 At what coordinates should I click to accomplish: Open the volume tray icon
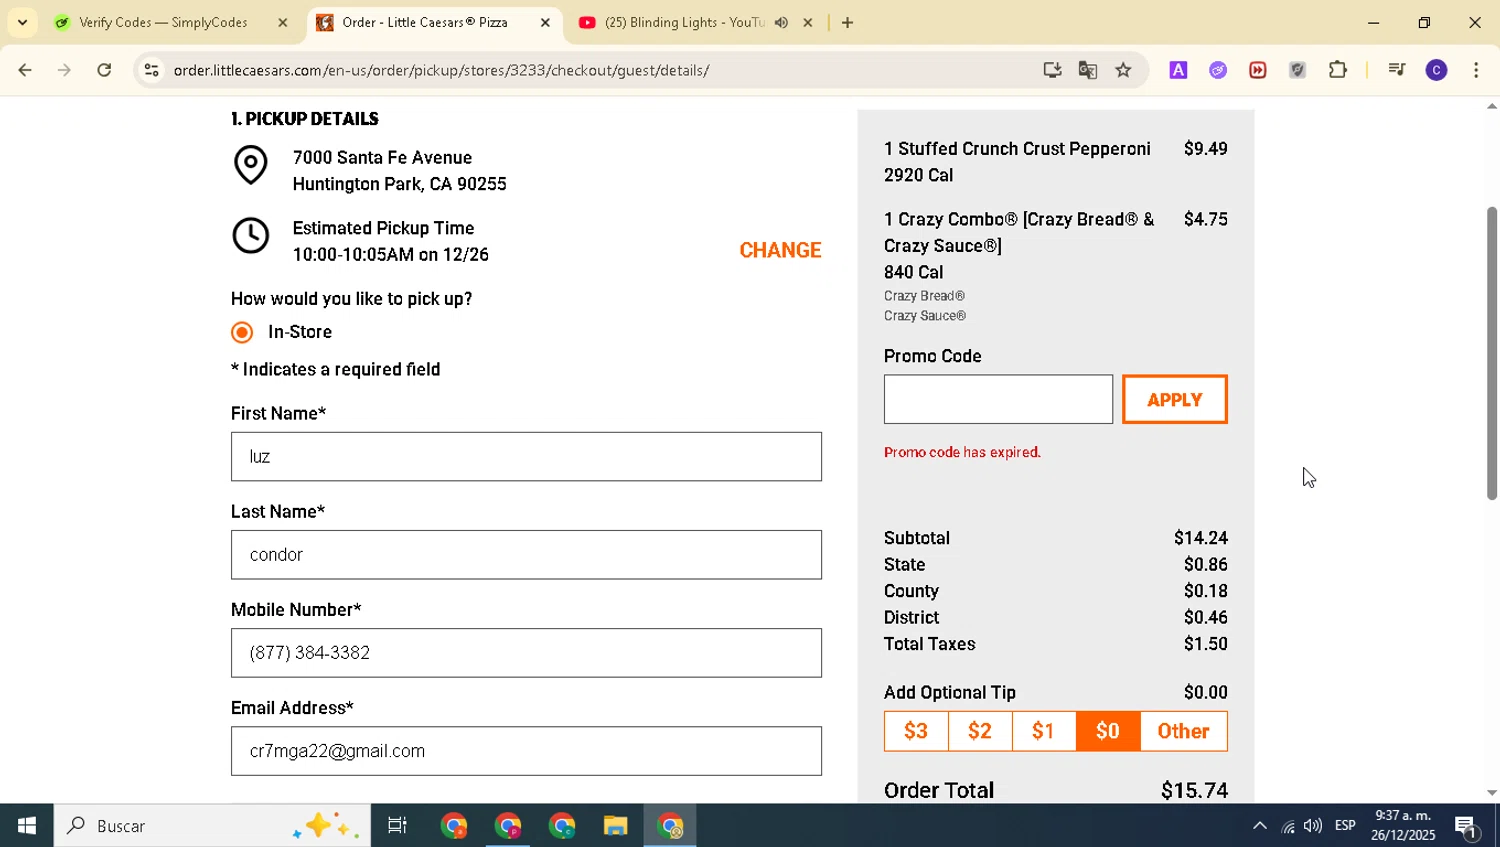pyautogui.click(x=1313, y=826)
